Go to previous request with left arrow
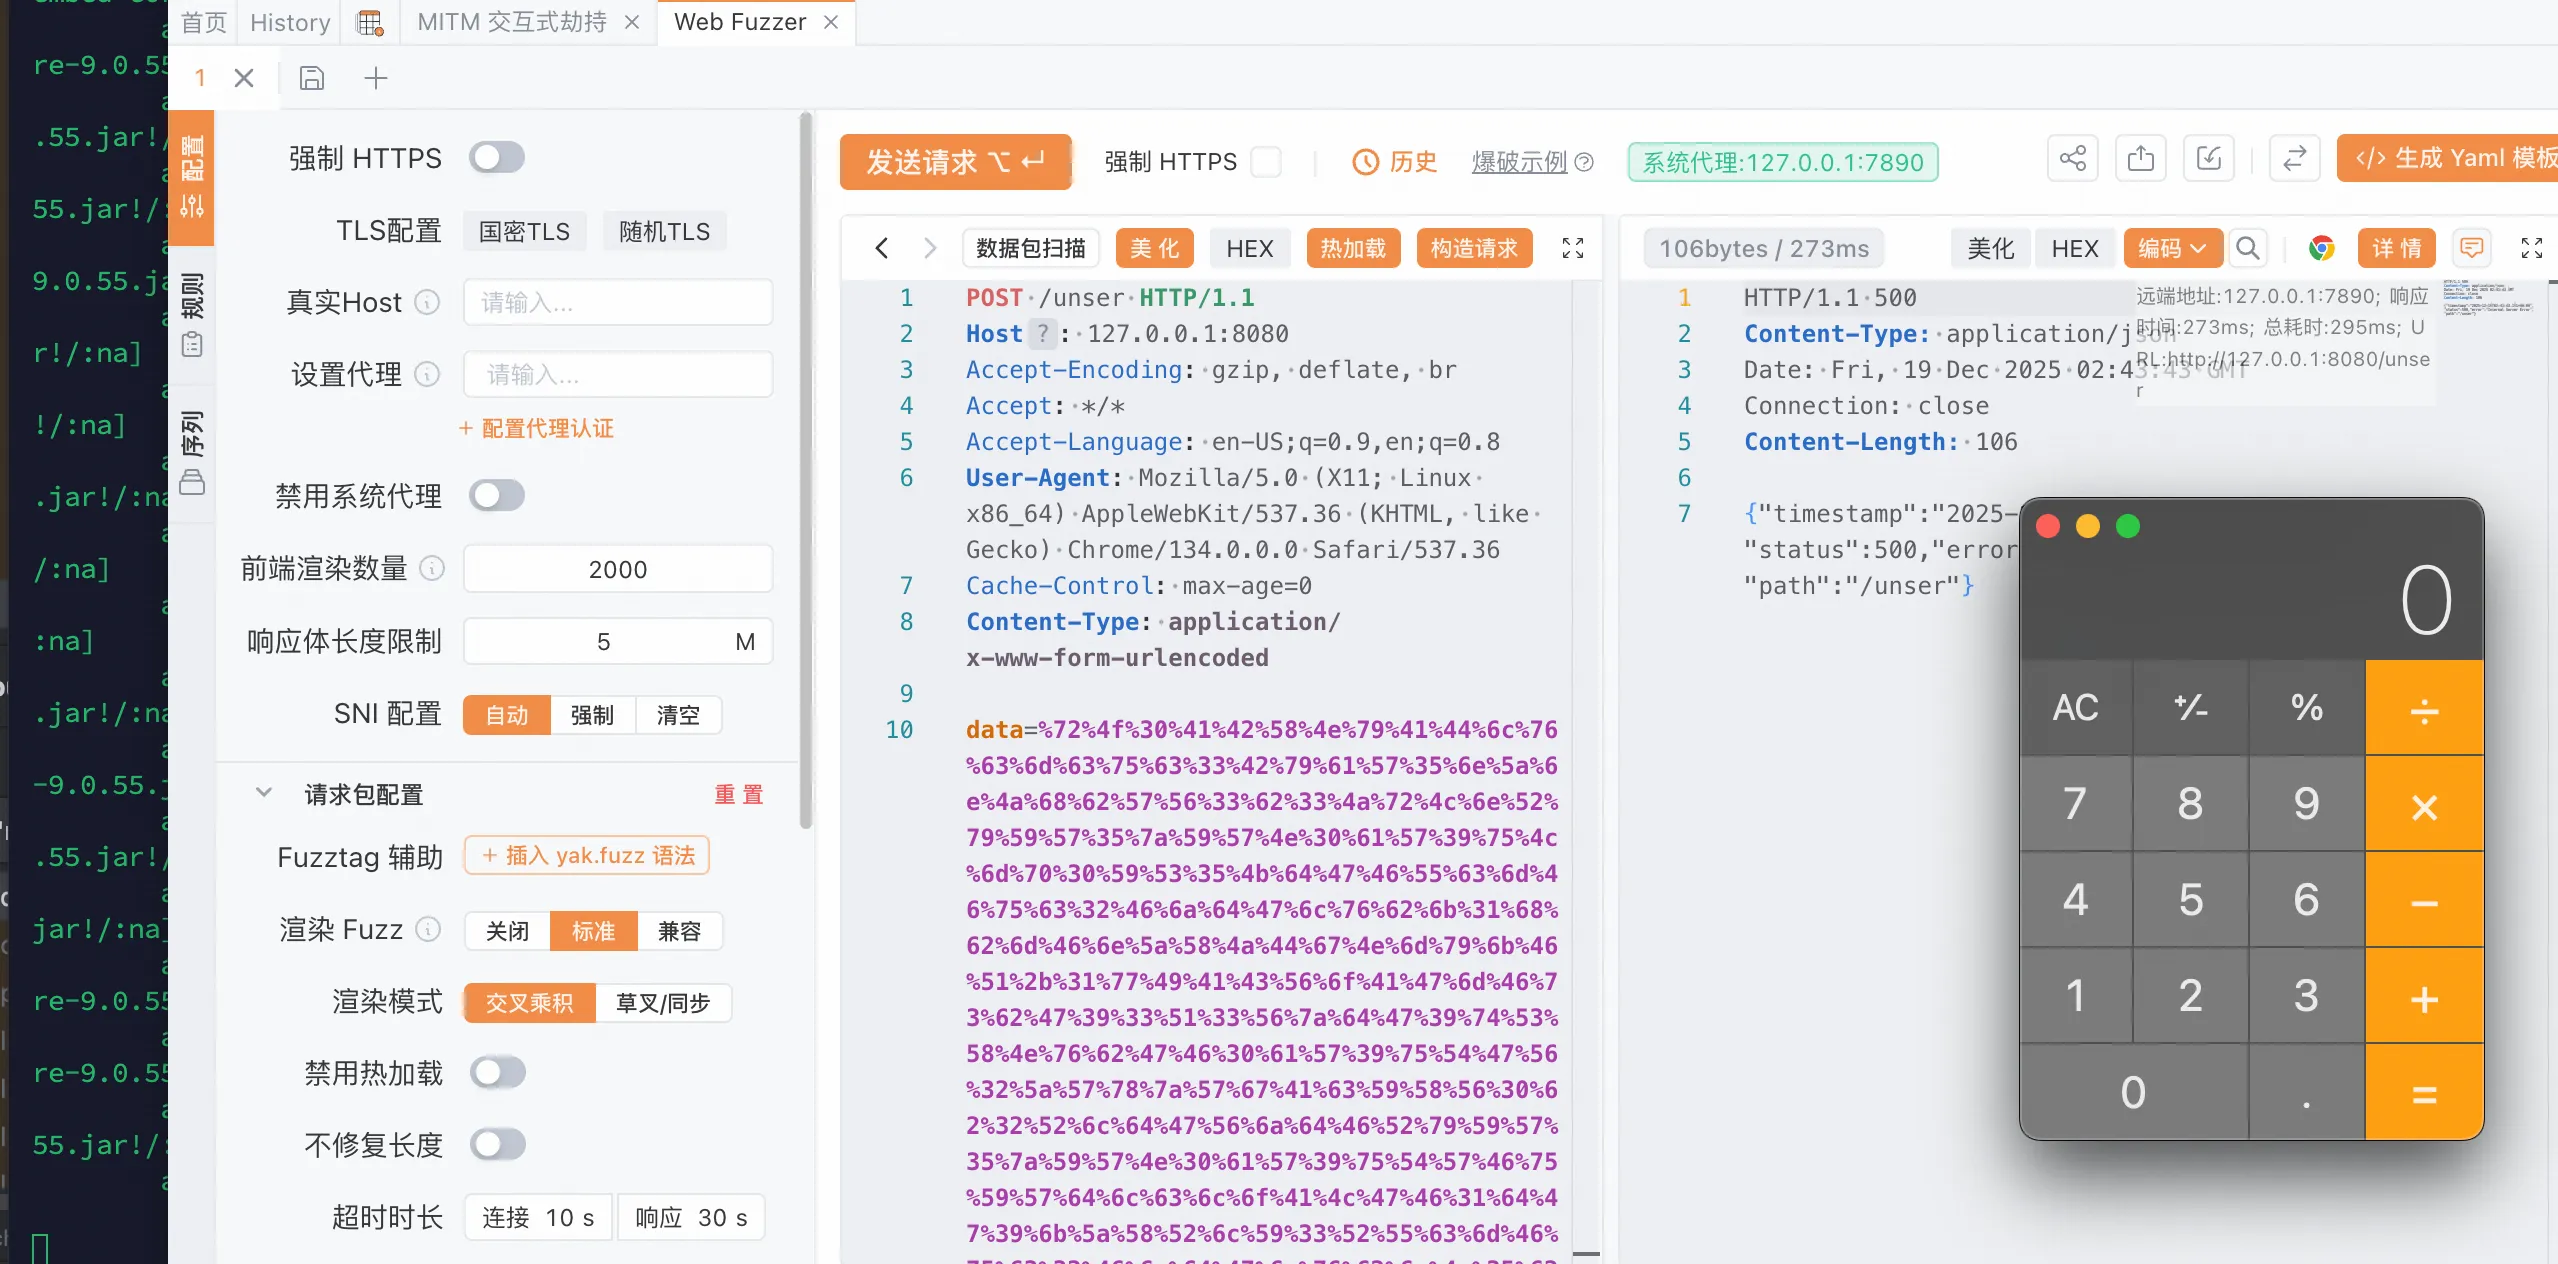 [881, 248]
